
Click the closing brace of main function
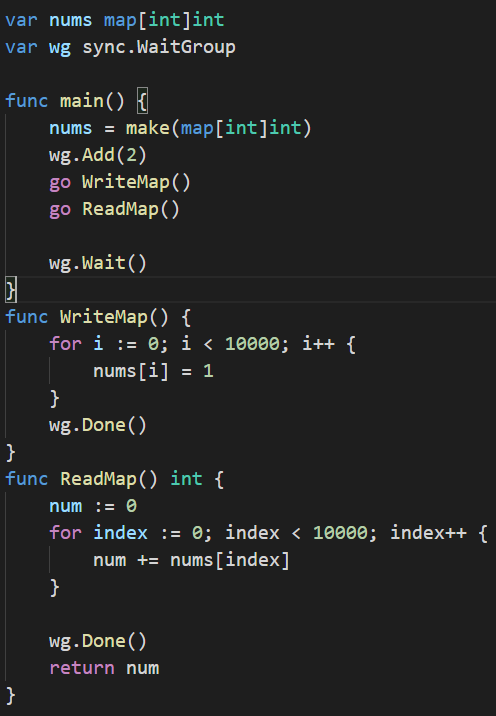(x=11, y=290)
